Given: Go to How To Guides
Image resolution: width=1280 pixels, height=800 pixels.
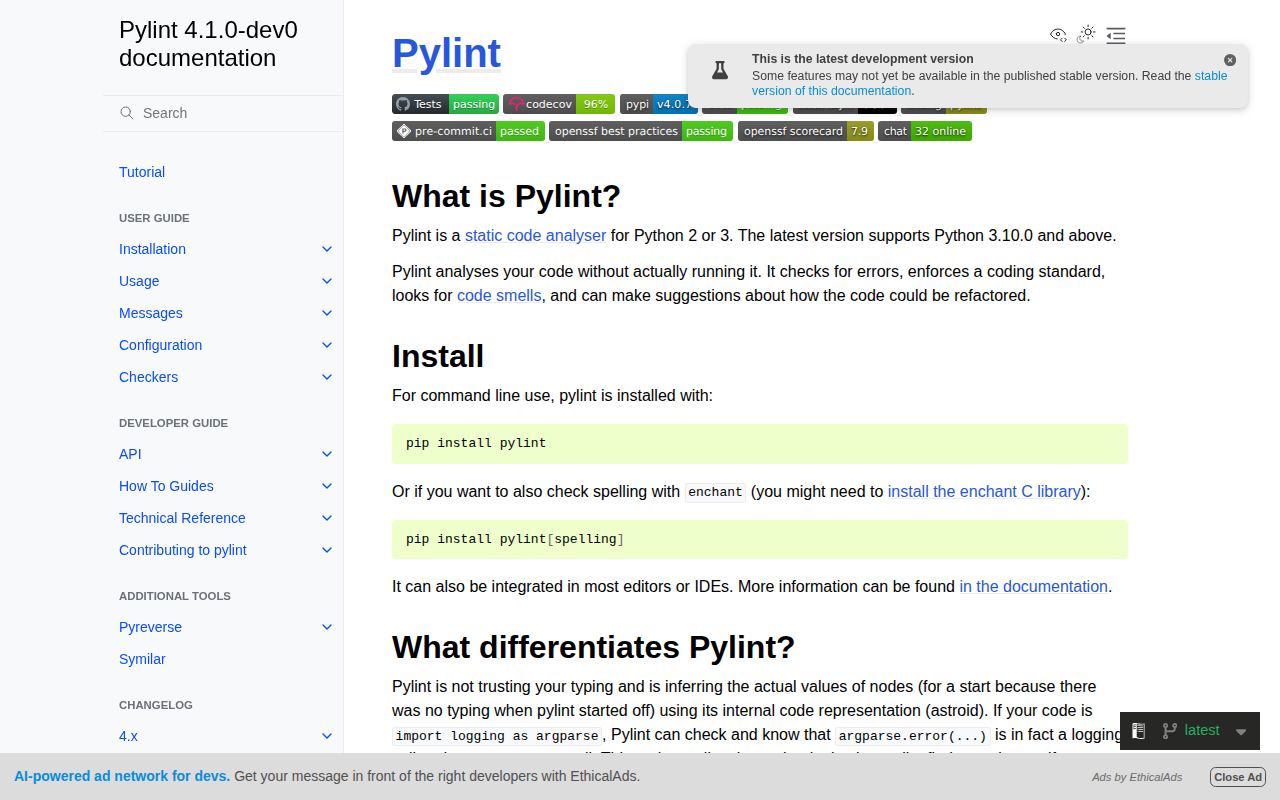Looking at the screenshot, I should click(x=166, y=486).
